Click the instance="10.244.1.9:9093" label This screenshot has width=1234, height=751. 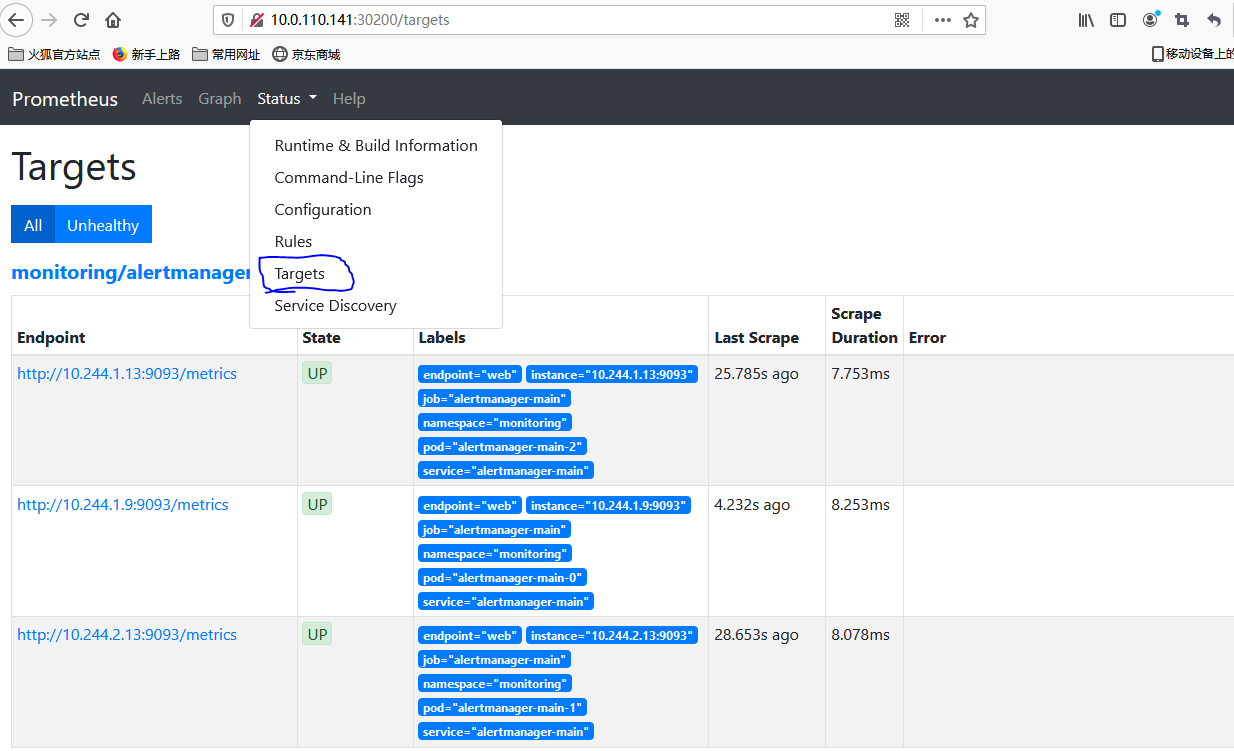(x=608, y=506)
